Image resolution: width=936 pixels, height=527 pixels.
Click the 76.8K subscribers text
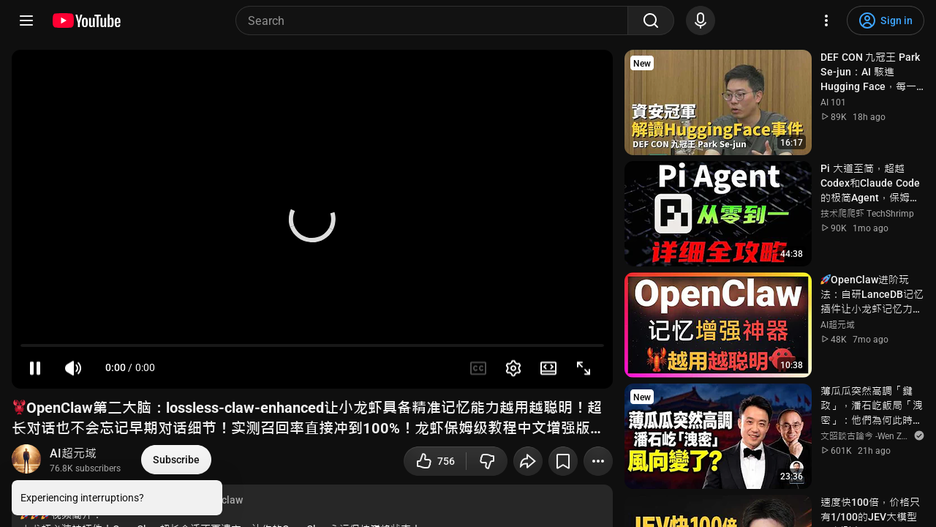click(85, 469)
